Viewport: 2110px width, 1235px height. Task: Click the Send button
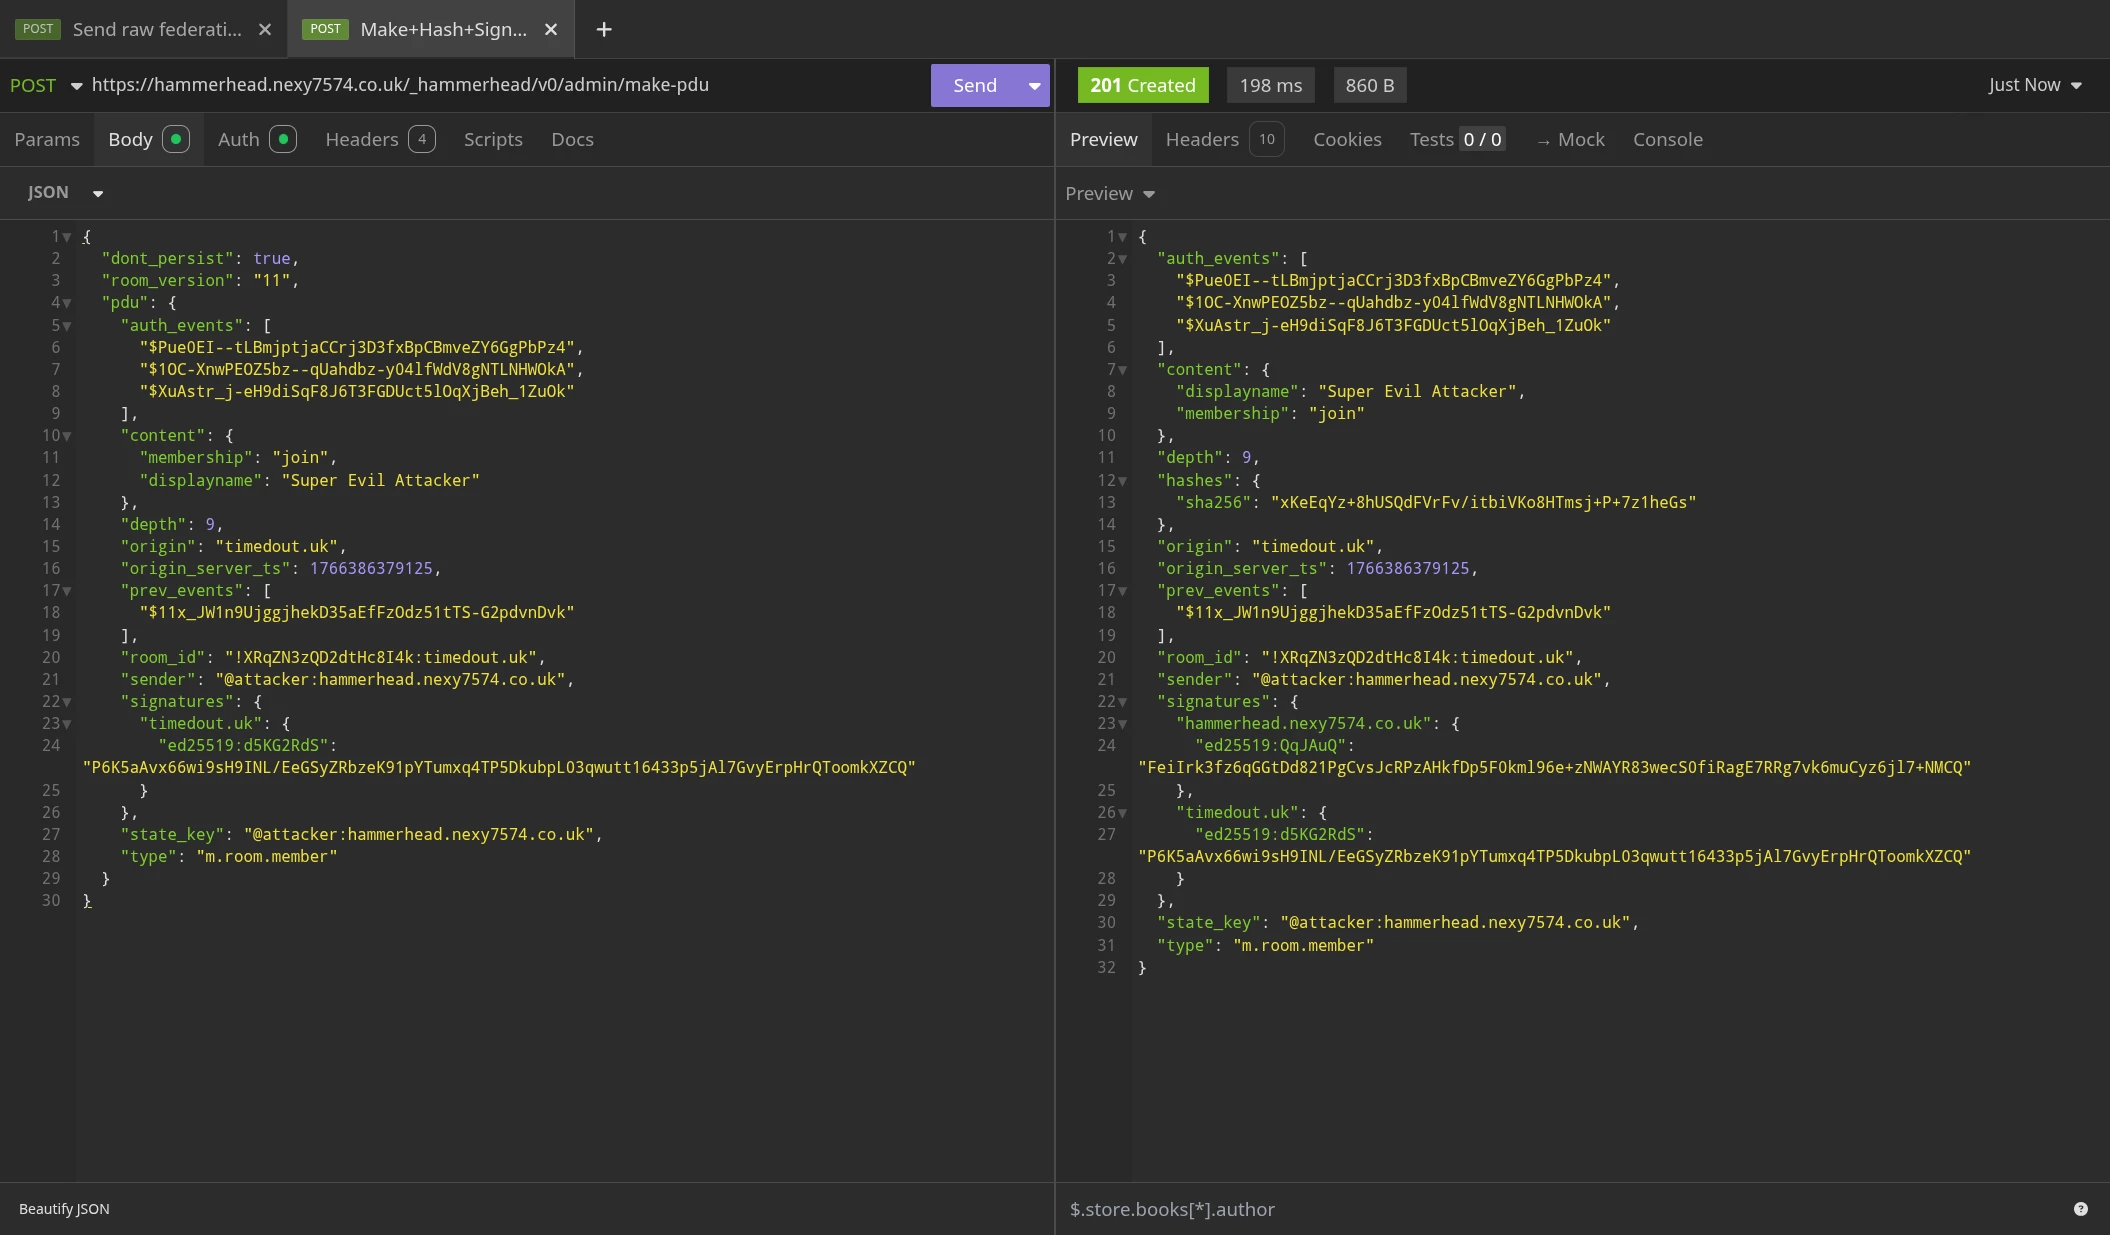(974, 86)
